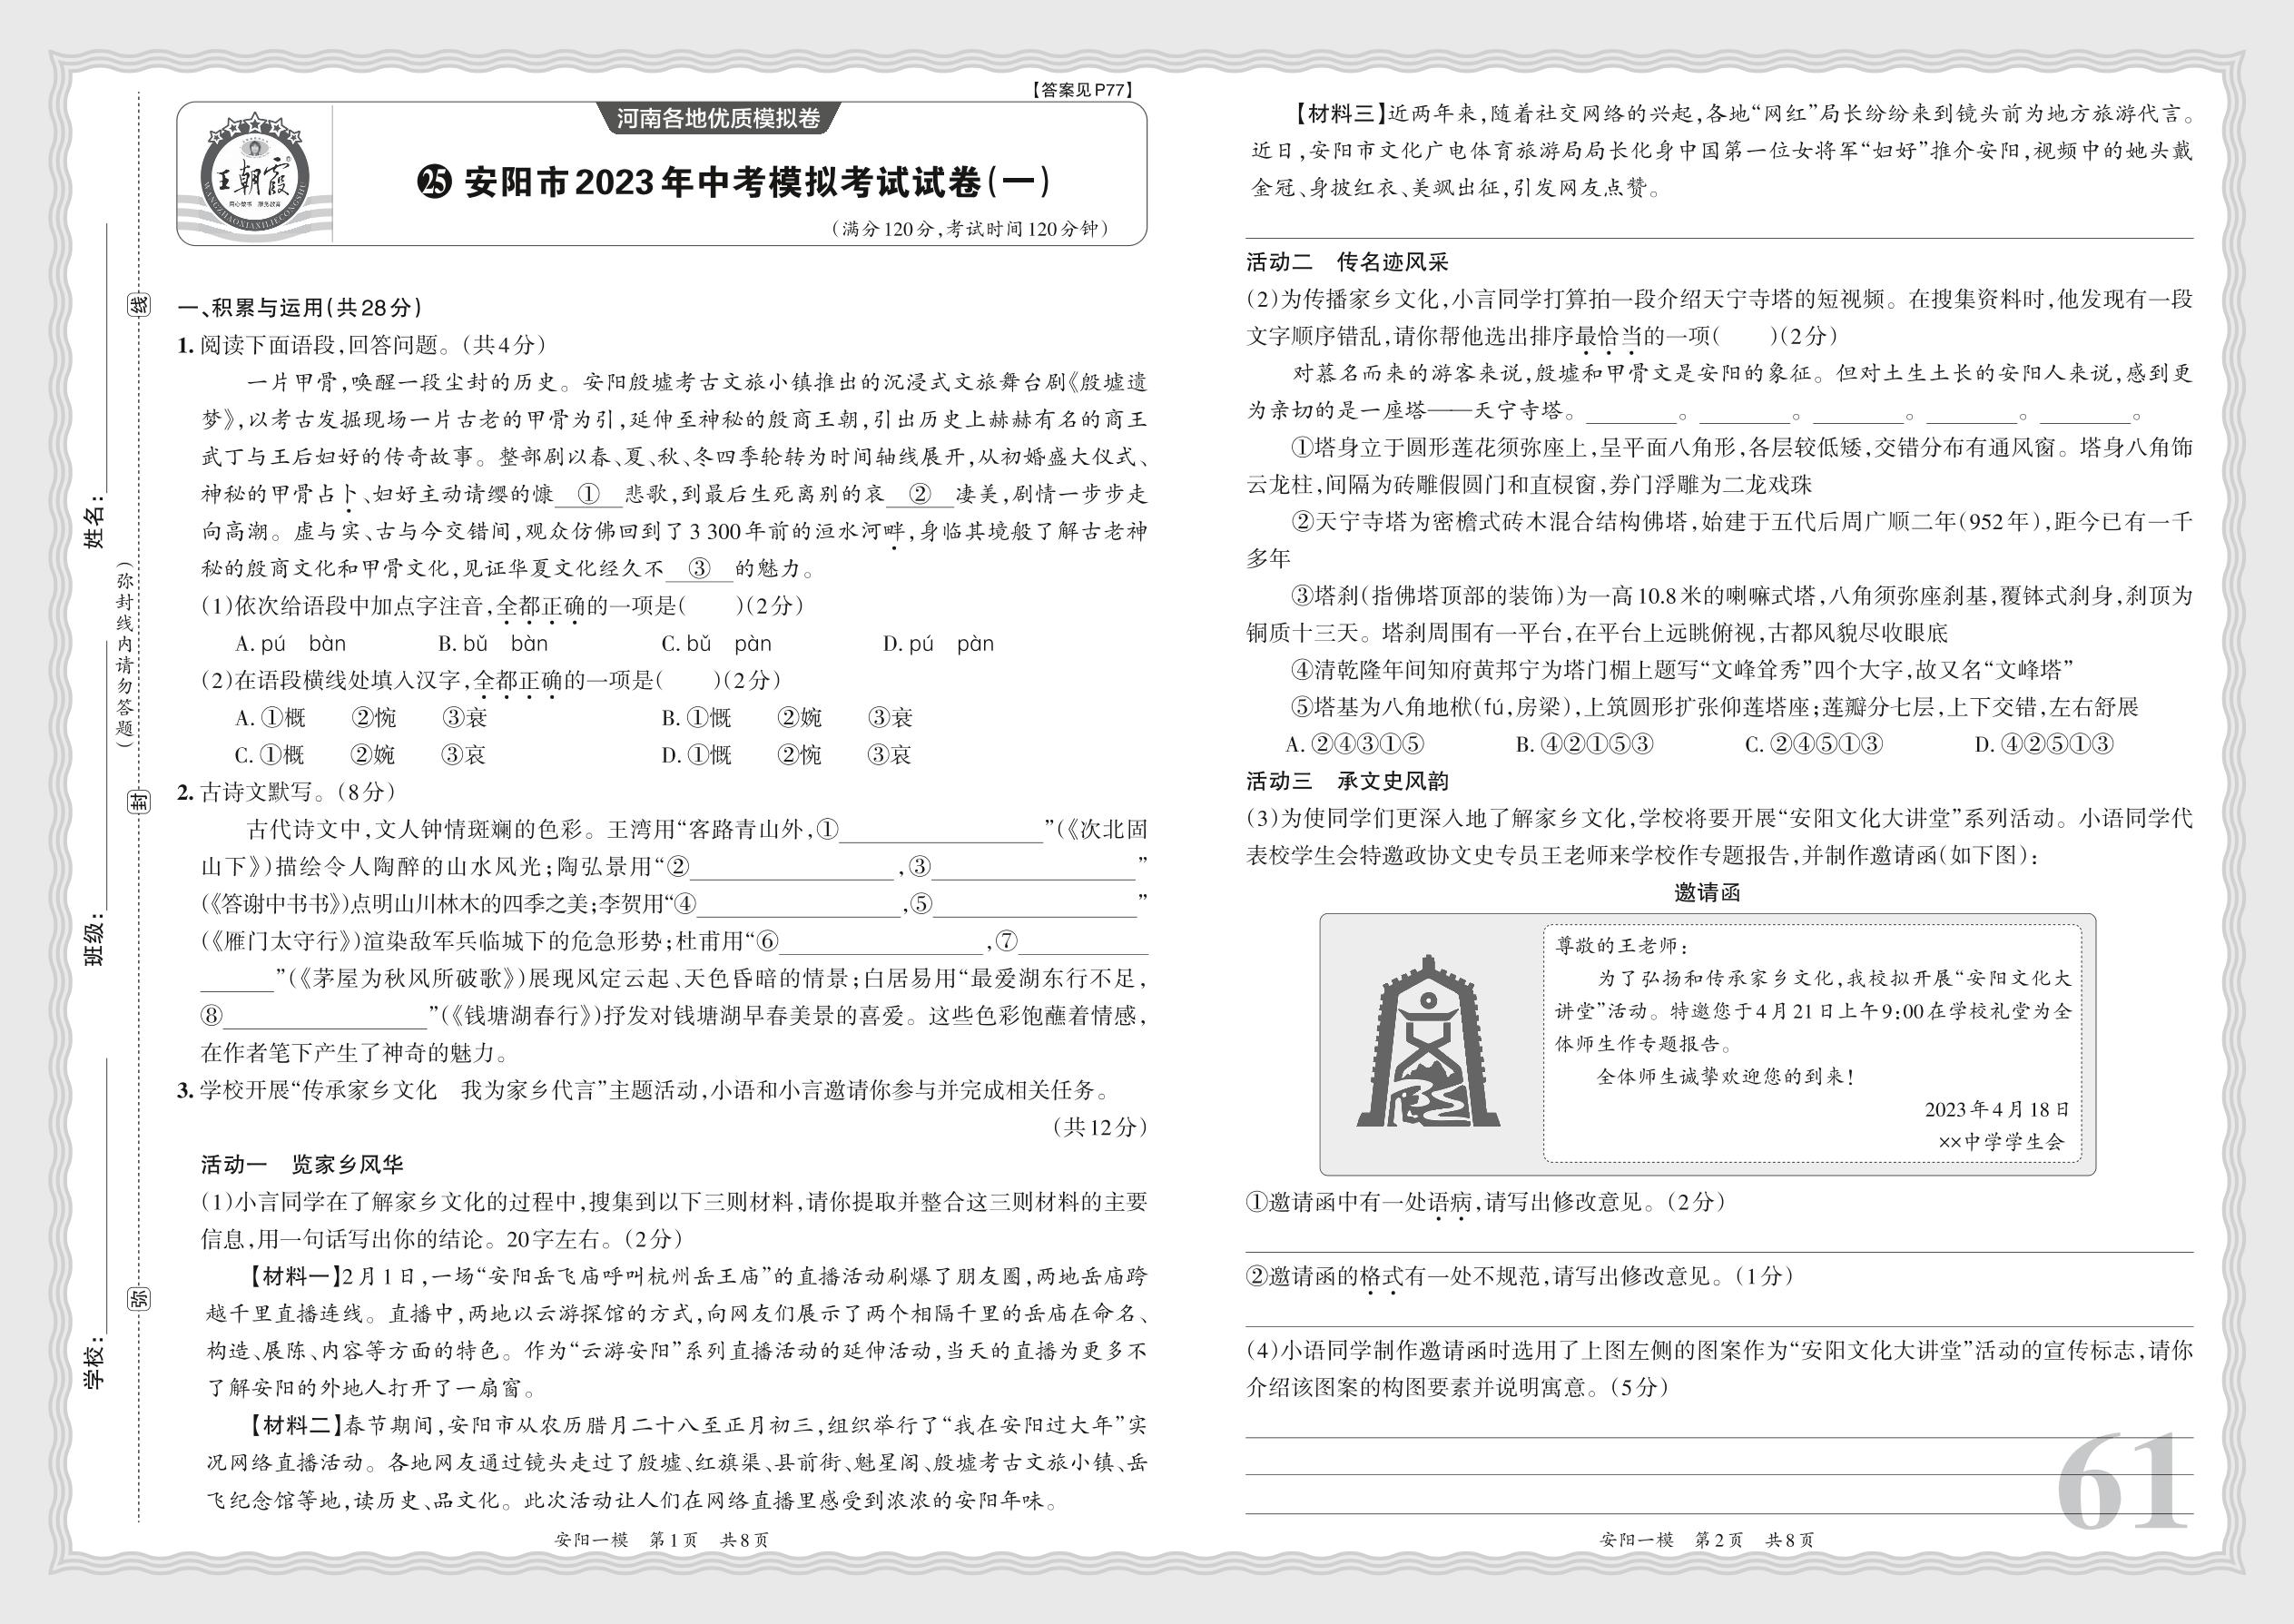
Task: Select option C. ②④⑤①③ for ordering question
Action: 1813,744
